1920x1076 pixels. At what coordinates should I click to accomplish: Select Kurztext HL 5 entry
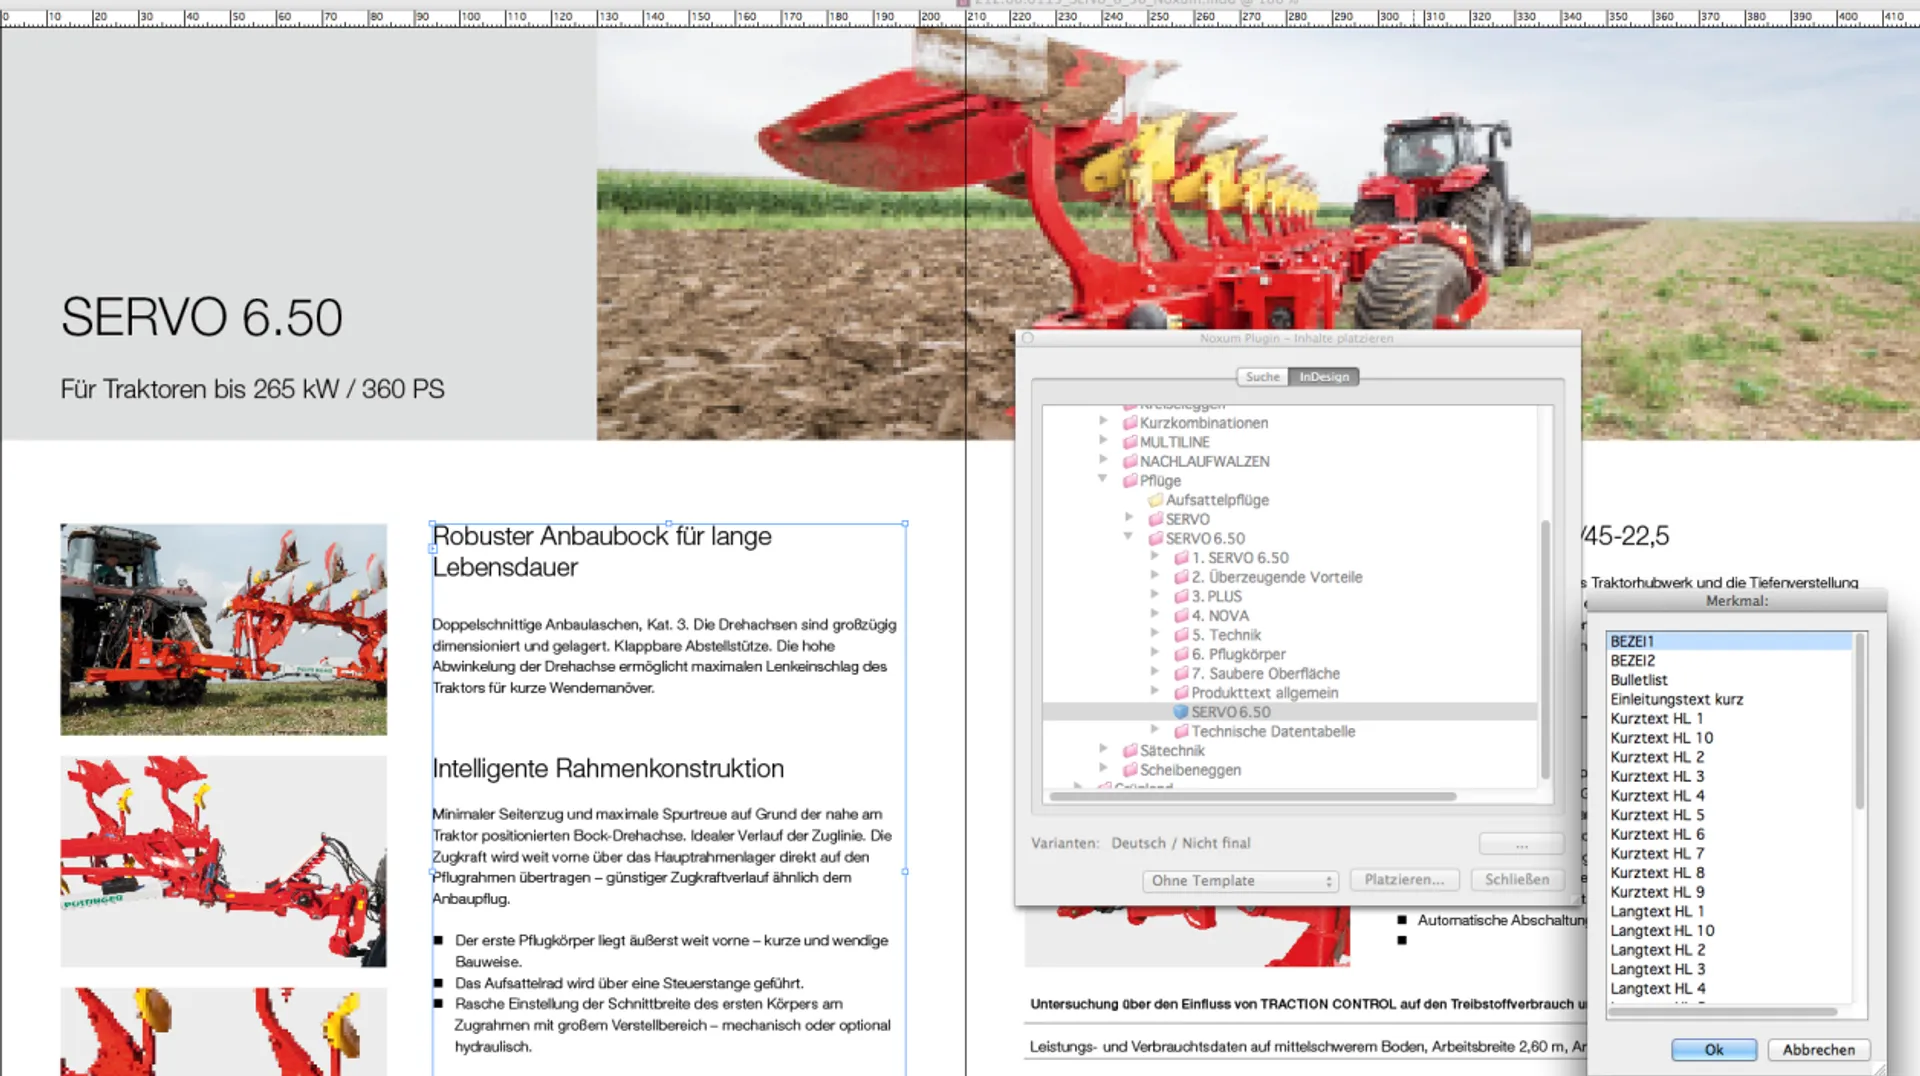[1729, 815]
